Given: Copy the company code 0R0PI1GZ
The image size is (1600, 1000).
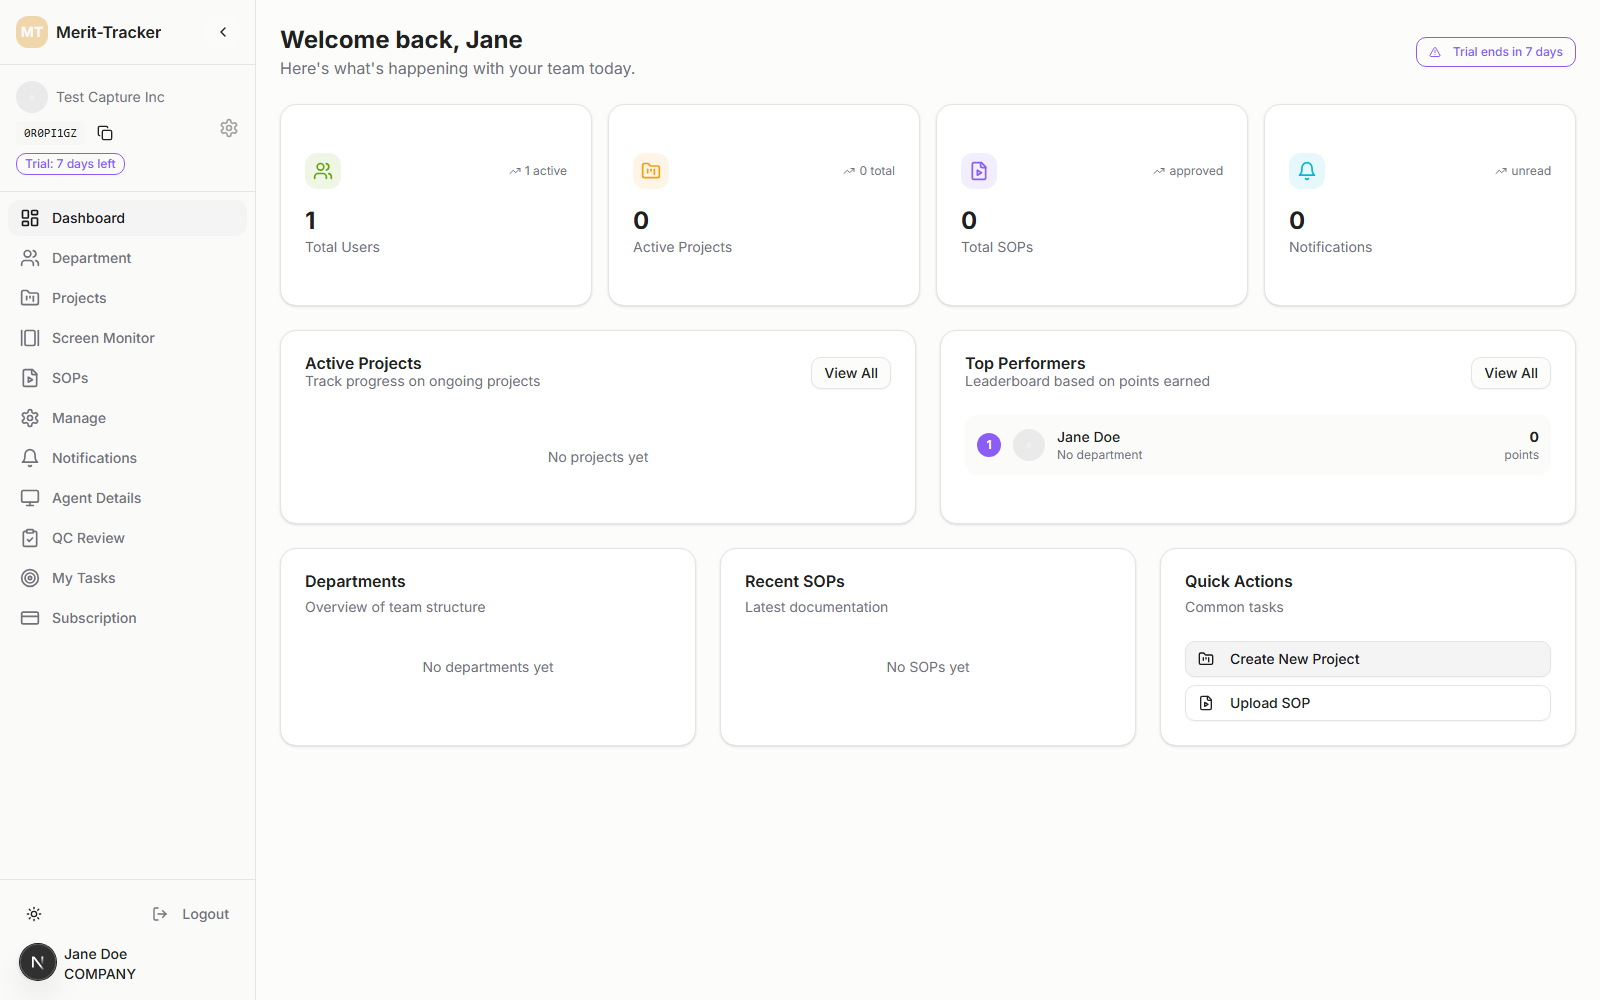Looking at the screenshot, I should click(x=105, y=133).
